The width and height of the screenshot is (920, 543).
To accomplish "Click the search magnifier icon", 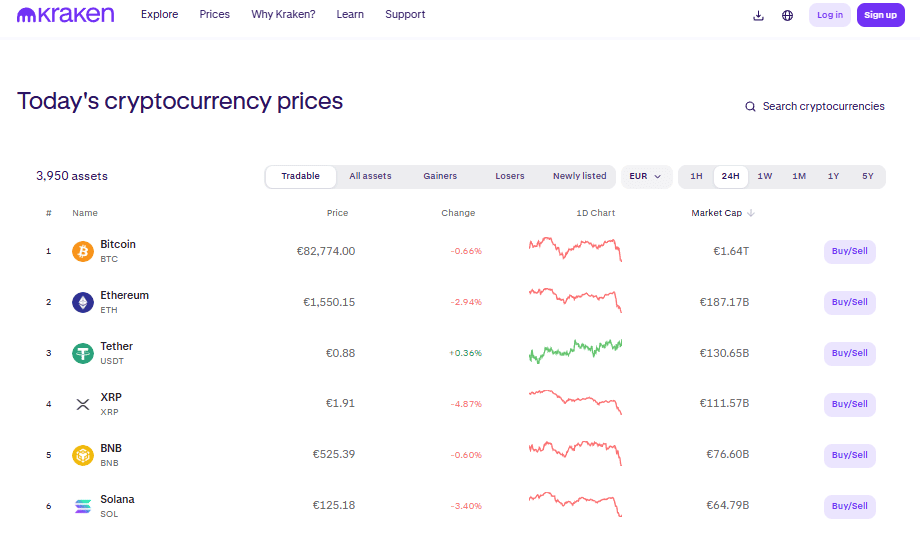I will click(x=750, y=106).
